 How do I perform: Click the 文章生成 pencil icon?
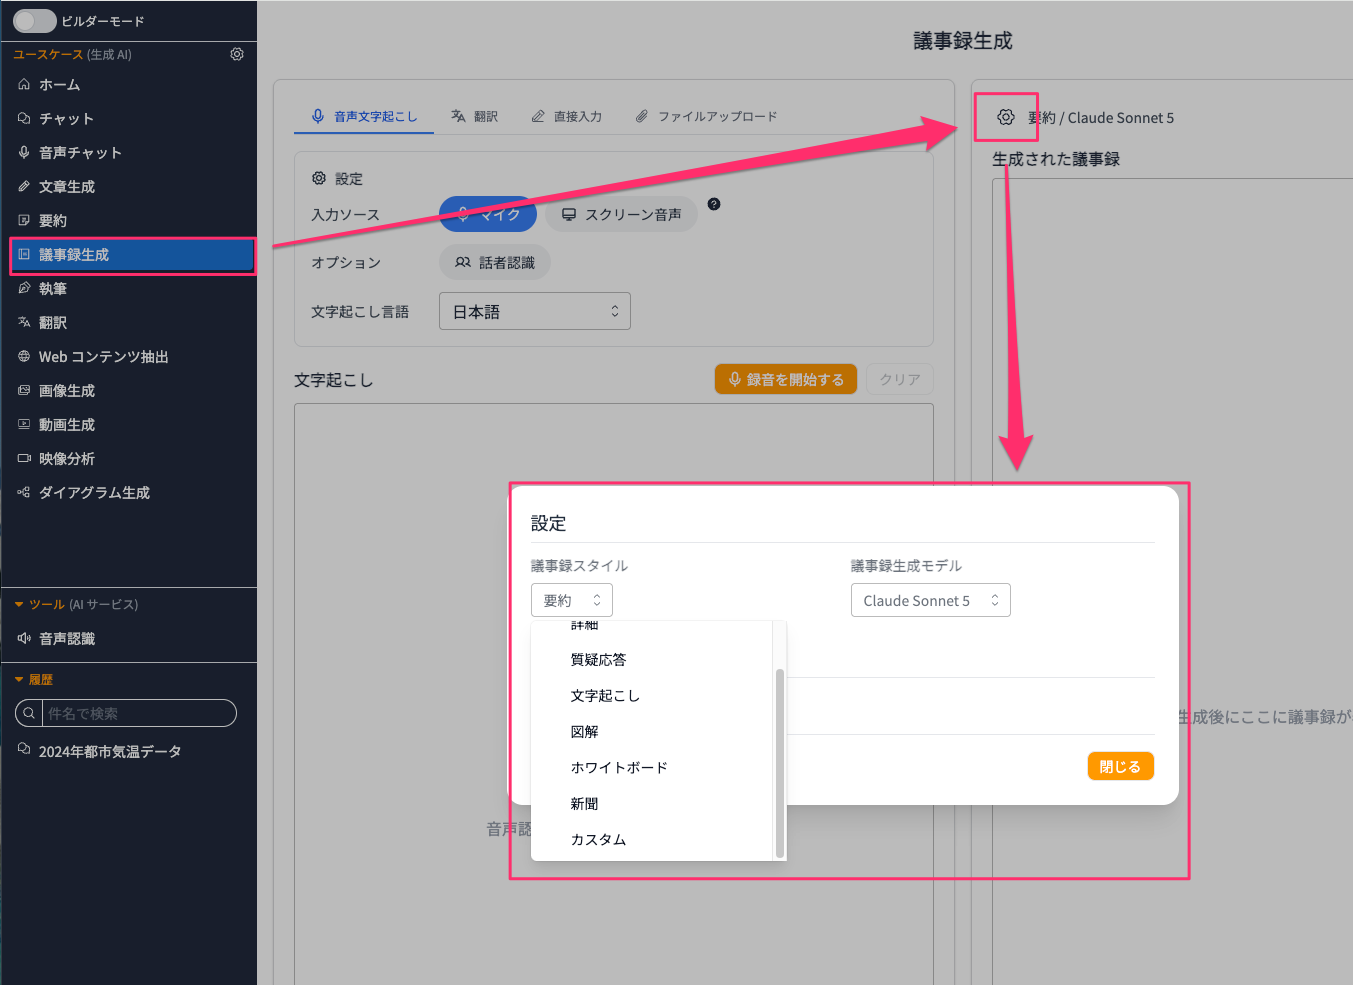tap(24, 186)
